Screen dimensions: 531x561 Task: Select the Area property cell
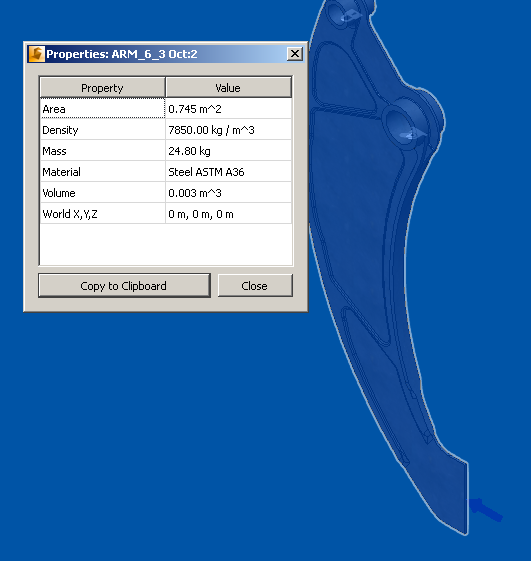click(102, 108)
